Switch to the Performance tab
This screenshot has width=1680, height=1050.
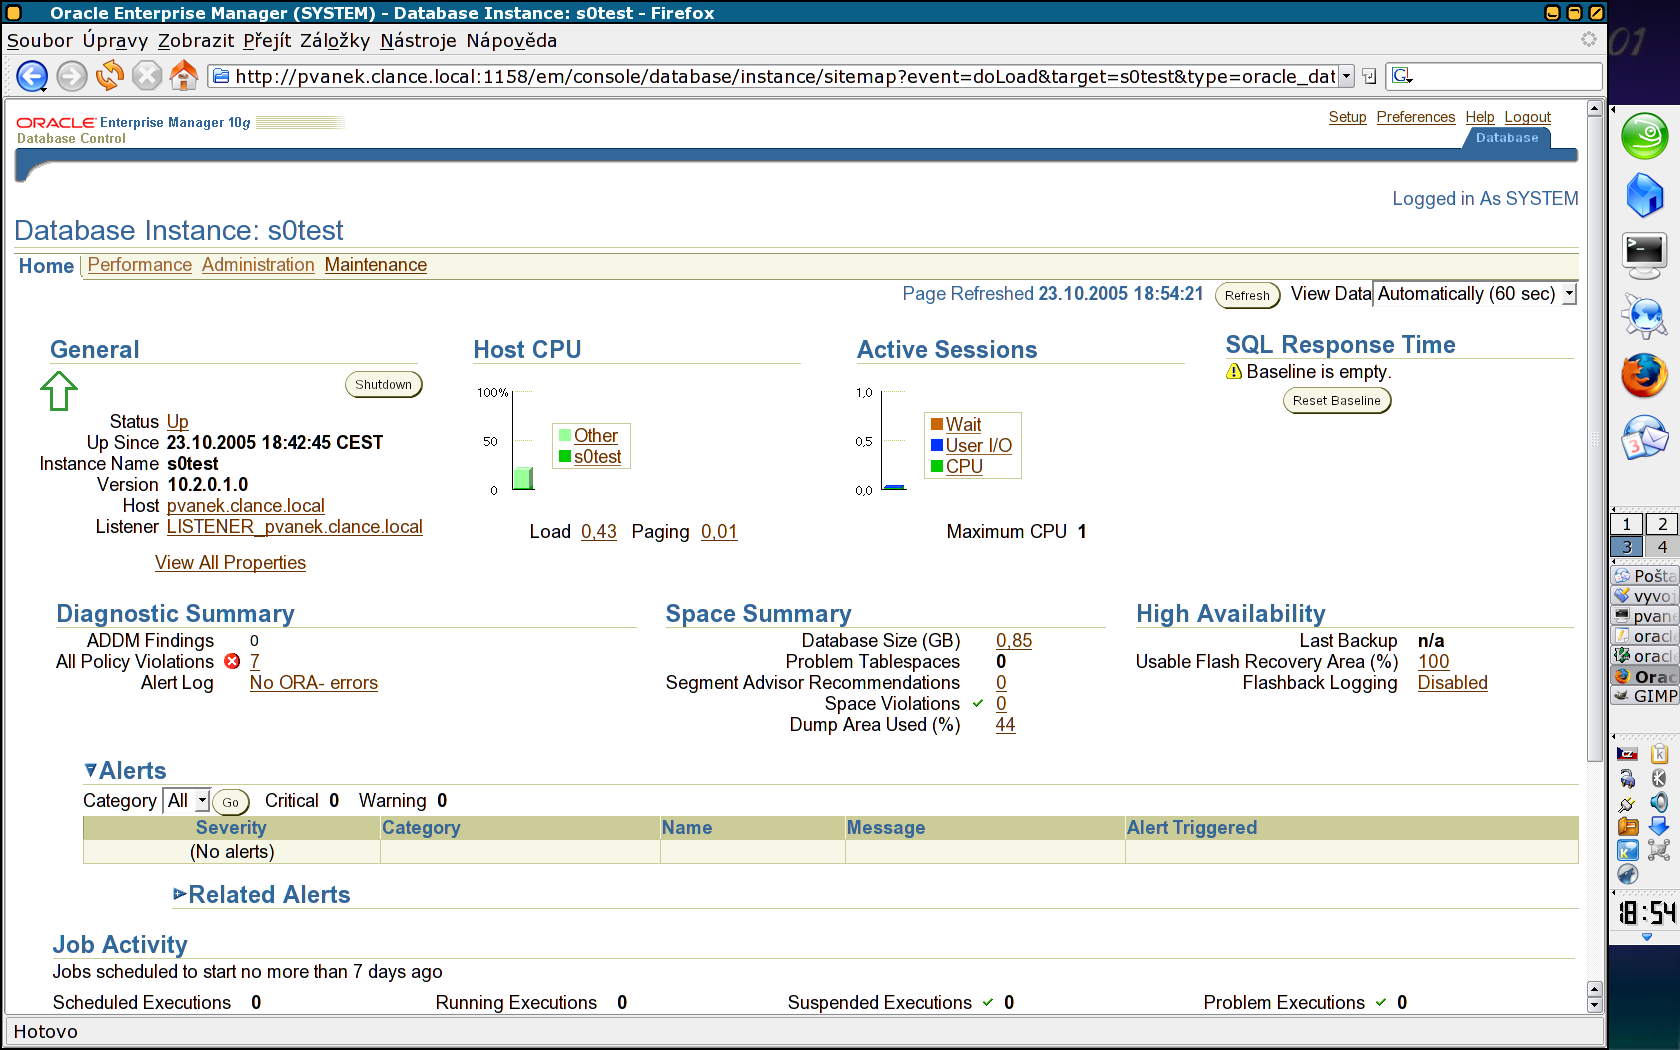point(140,264)
